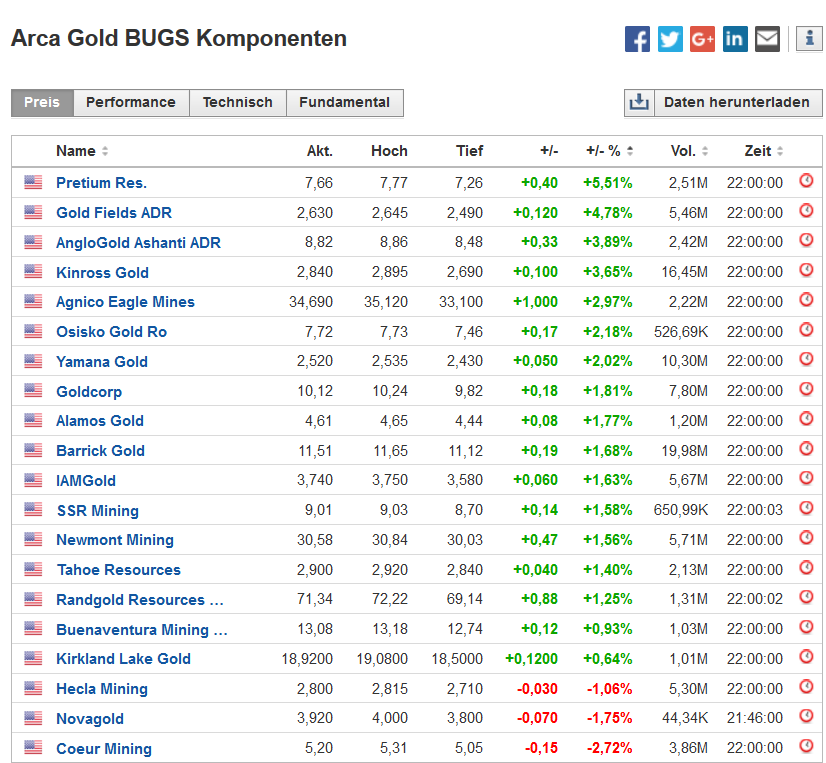Share via Google Plus icon
The width and height of the screenshot is (826, 763).
[x=702, y=39]
